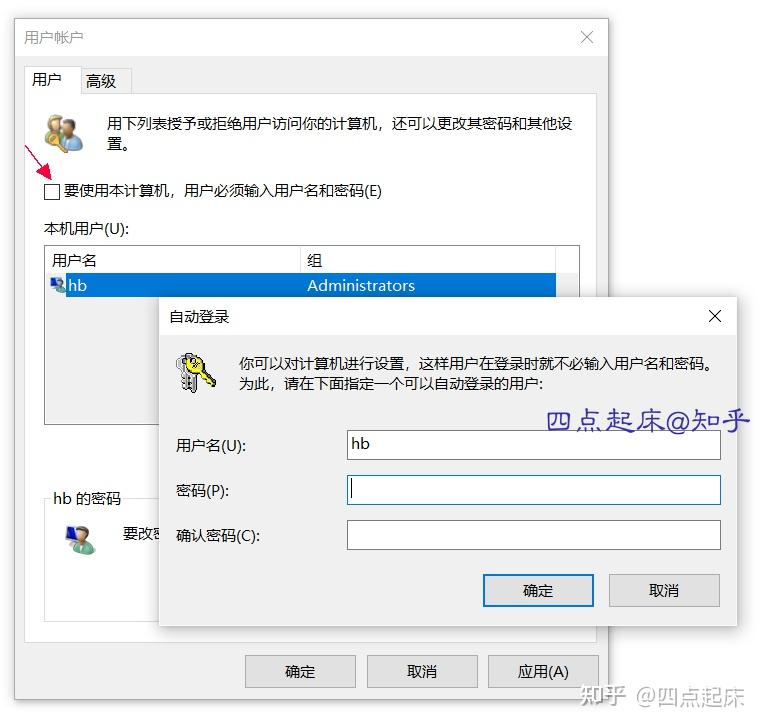Click the users-with-key icon beside description
This screenshot has height=728, width=763.
(x=64, y=133)
